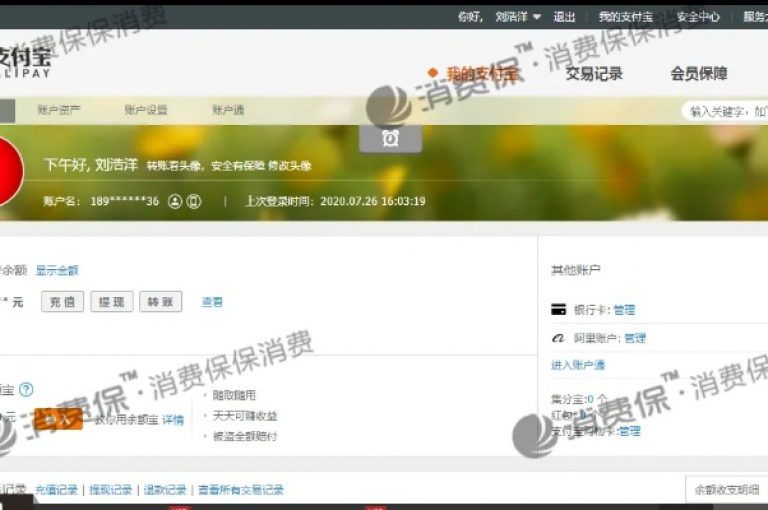Click 管理 next to 支付宝购物卡
768x510 pixels.
[x=630, y=431]
